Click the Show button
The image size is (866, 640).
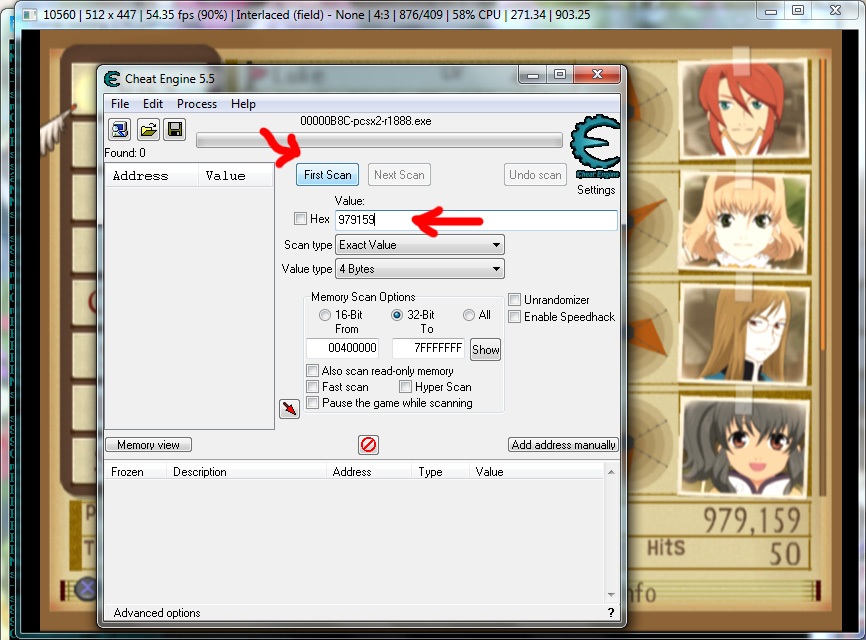click(x=485, y=350)
